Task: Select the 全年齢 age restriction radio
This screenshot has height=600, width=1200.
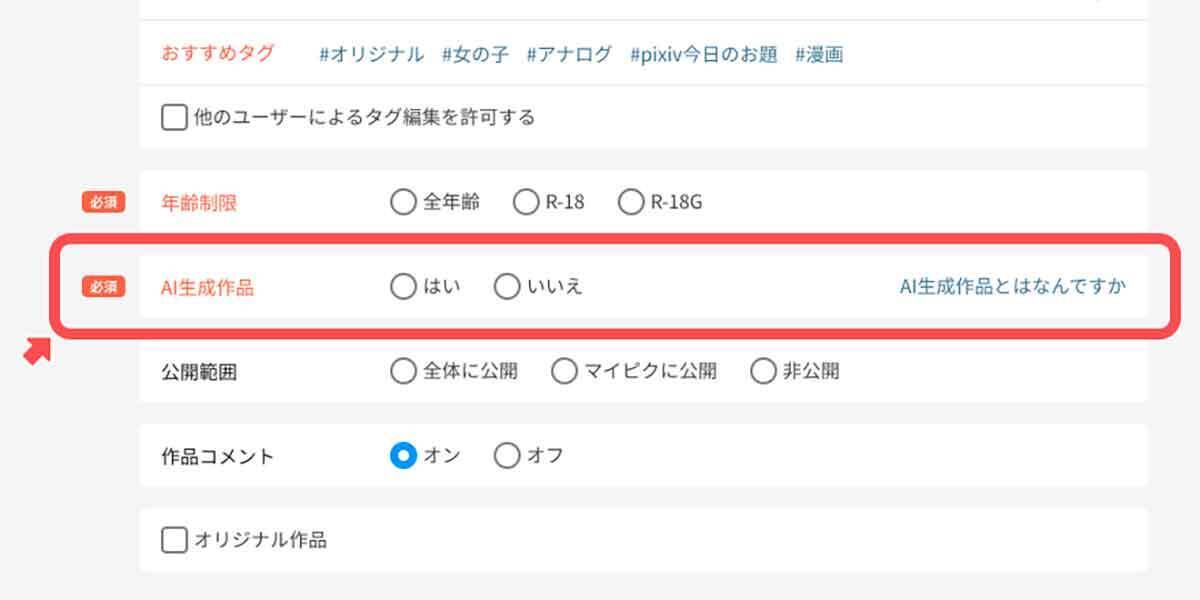Action: 402,203
